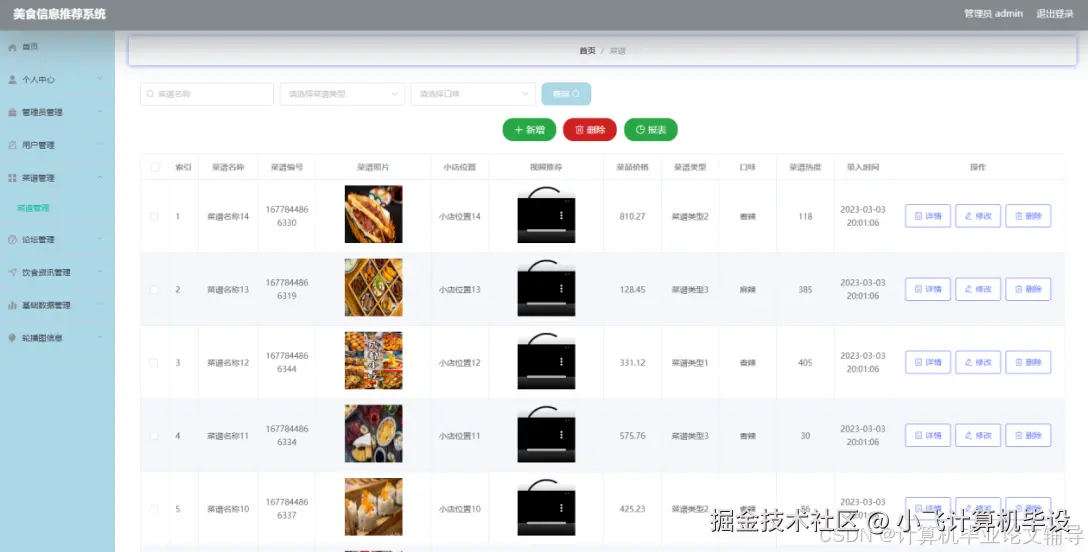Screen dimensions: 1088x552
Task: Click 修改 in the 菜谱名称13 row
Action: (x=978, y=289)
